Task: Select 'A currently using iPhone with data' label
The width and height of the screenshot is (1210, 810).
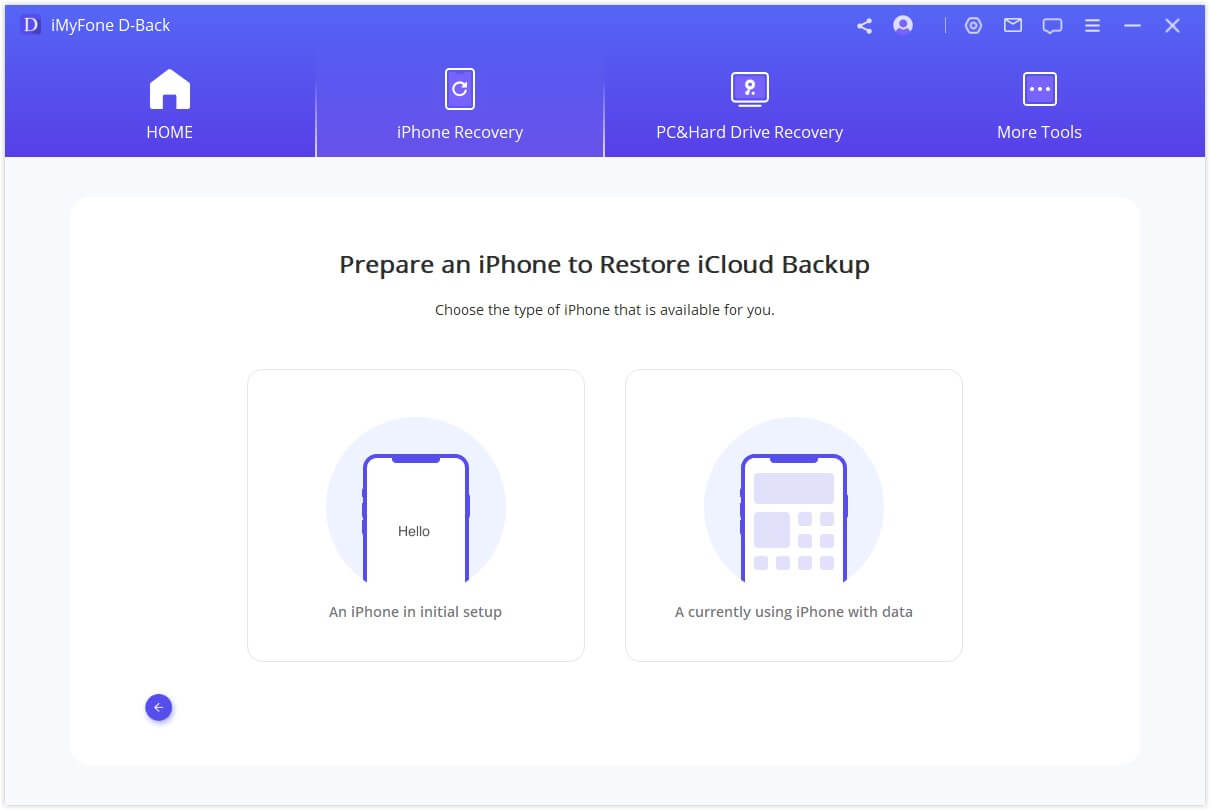Action: [x=794, y=612]
